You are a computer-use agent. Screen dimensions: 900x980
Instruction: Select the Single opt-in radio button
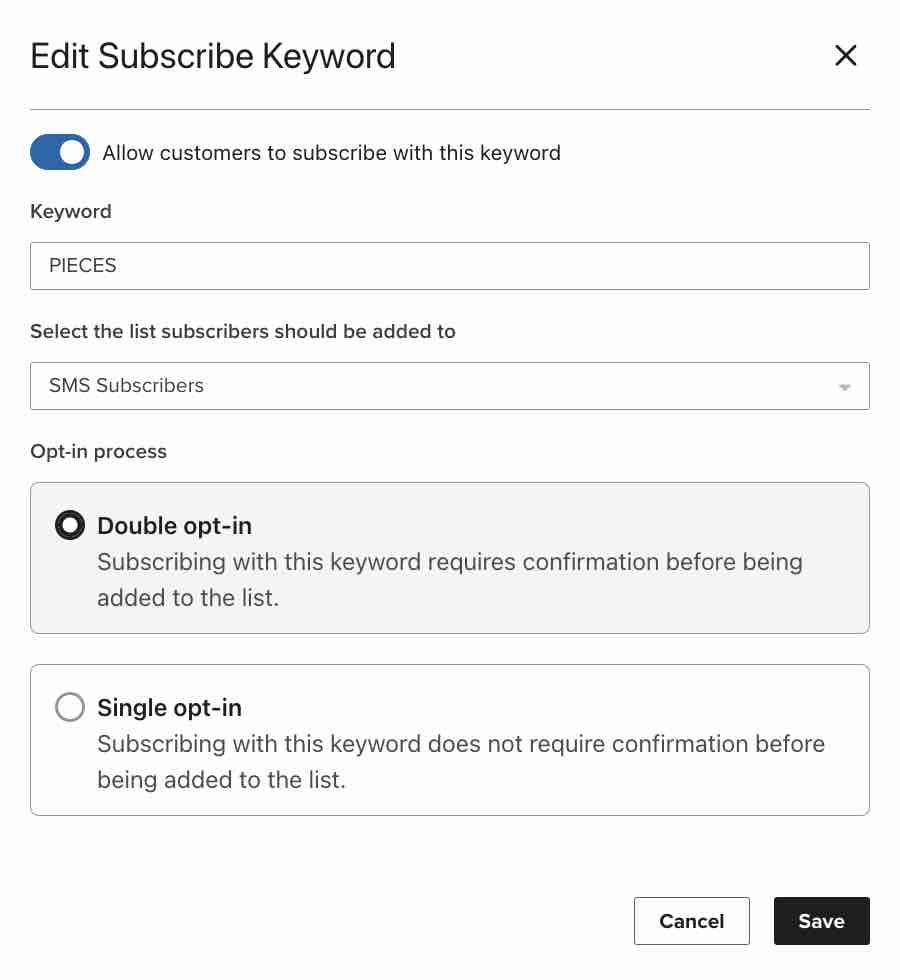click(70, 707)
